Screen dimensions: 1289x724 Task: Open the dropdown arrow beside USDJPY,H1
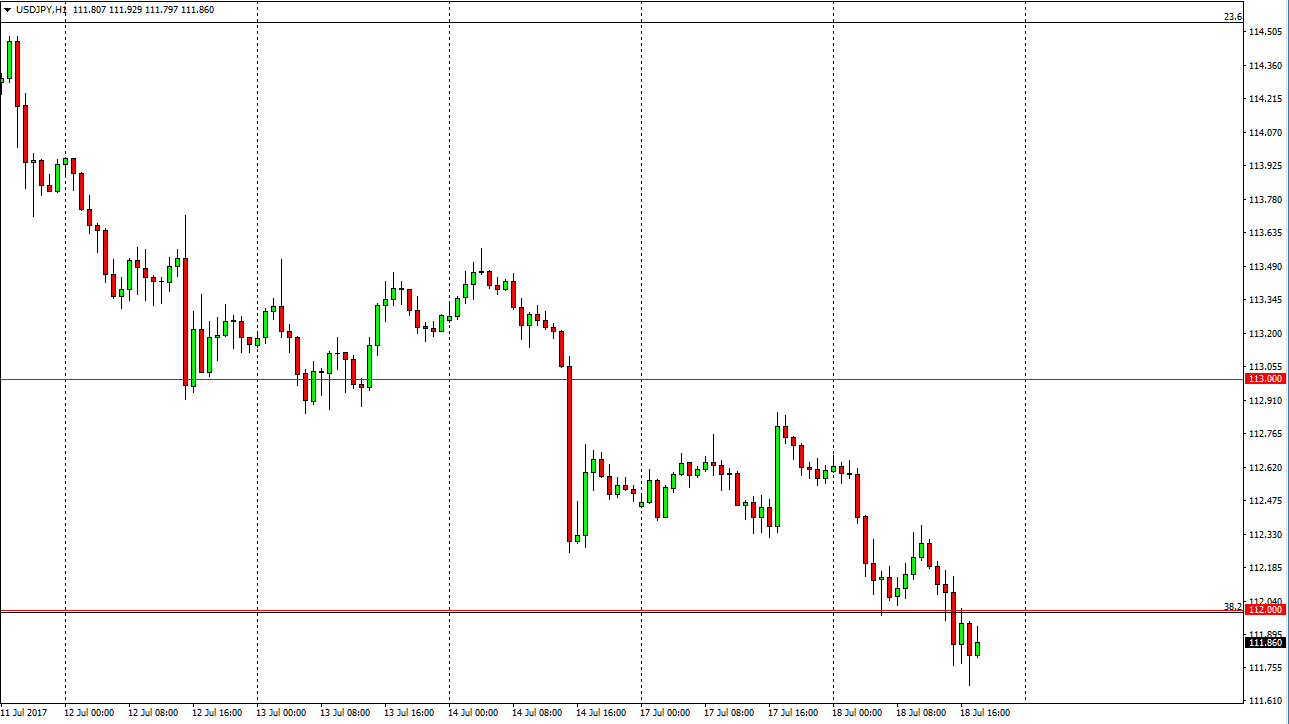point(8,10)
